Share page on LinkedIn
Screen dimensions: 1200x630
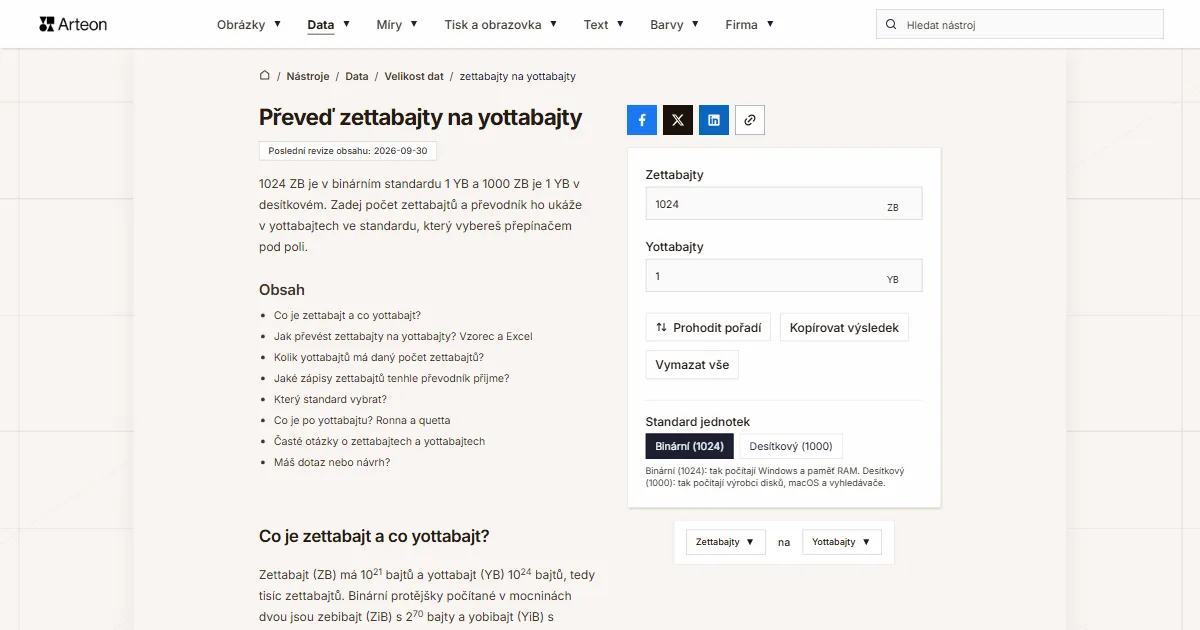[x=714, y=120]
